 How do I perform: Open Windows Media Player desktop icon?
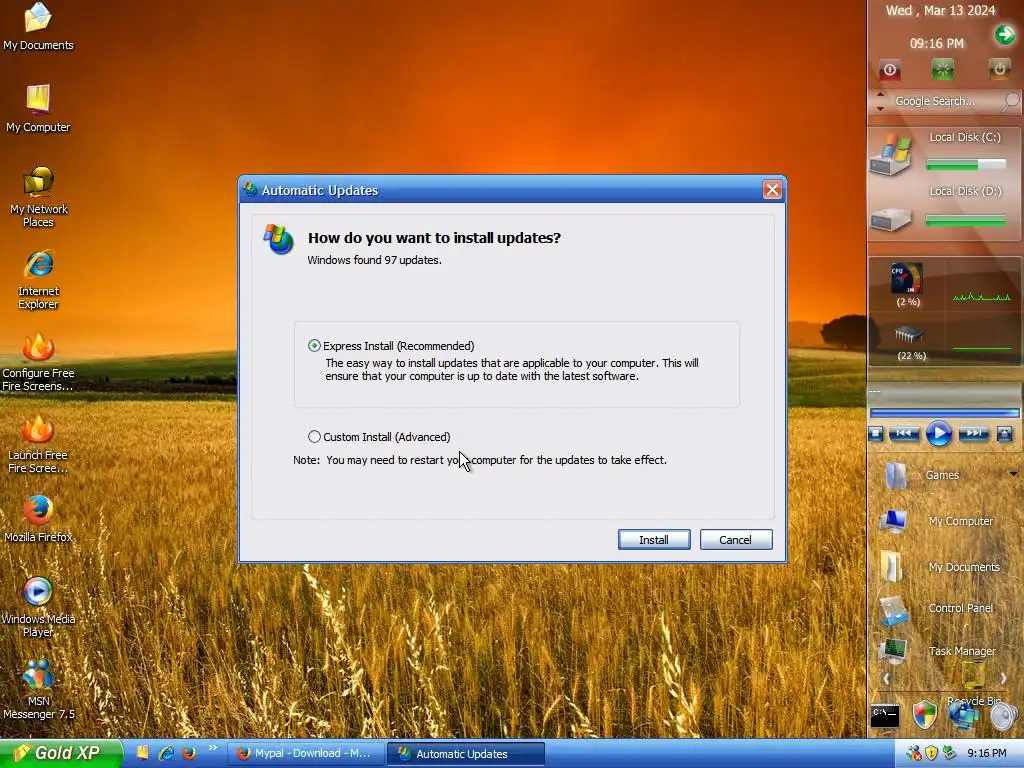coord(38,607)
